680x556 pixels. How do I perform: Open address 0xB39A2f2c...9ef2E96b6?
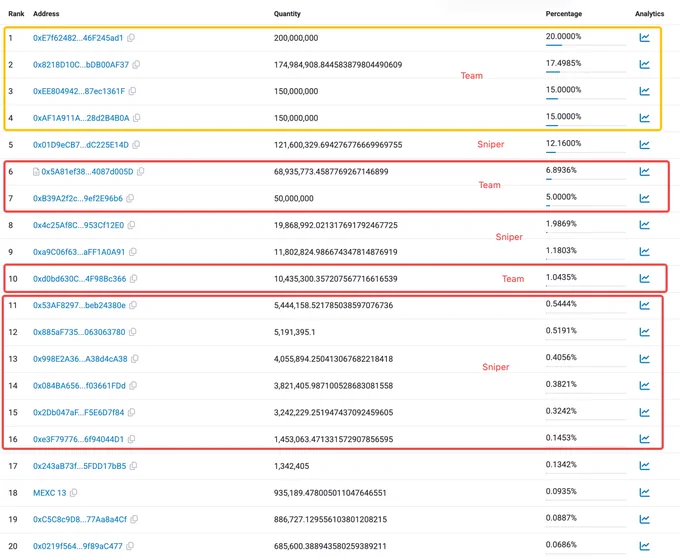(x=78, y=198)
